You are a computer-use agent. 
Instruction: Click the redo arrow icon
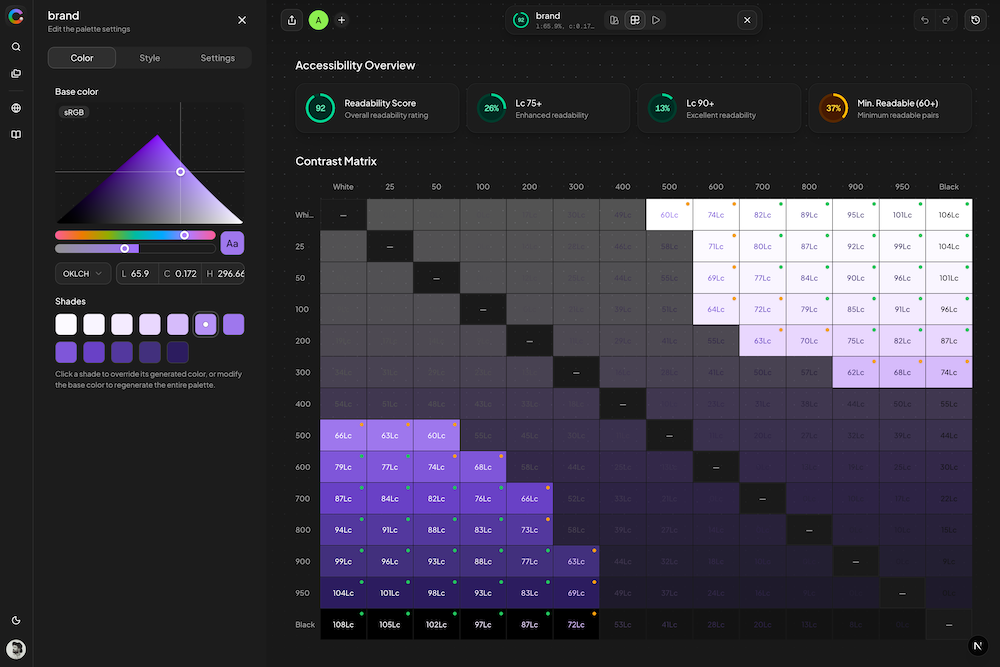[x=946, y=20]
